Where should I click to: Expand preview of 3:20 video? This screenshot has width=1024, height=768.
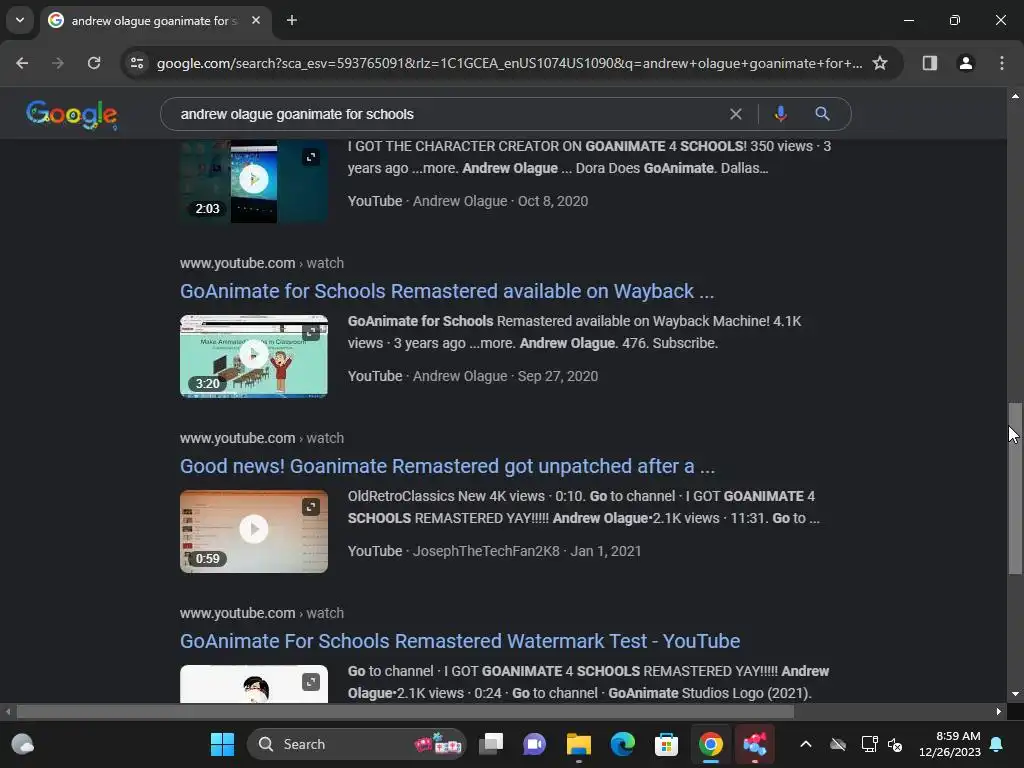pyautogui.click(x=311, y=332)
